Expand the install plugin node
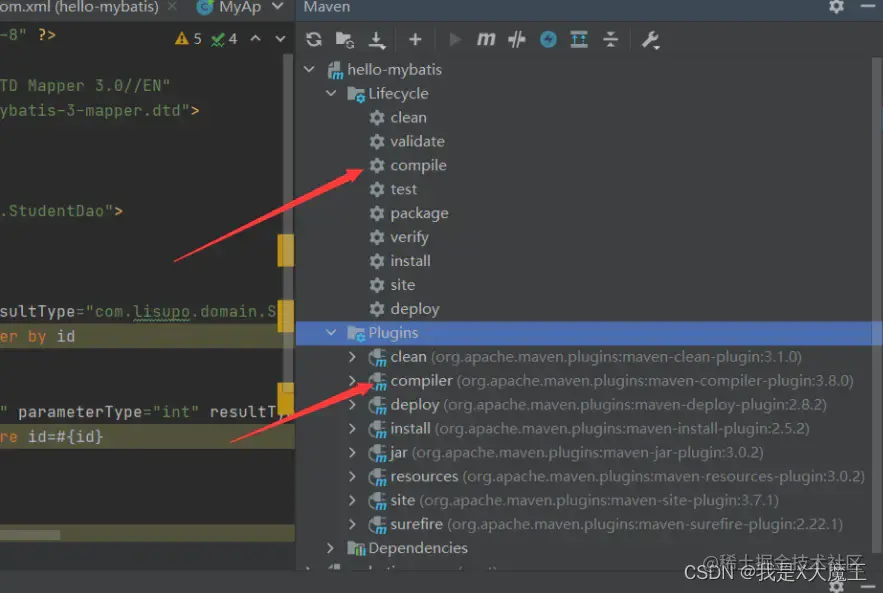883x593 pixels. tap(352, 429)
